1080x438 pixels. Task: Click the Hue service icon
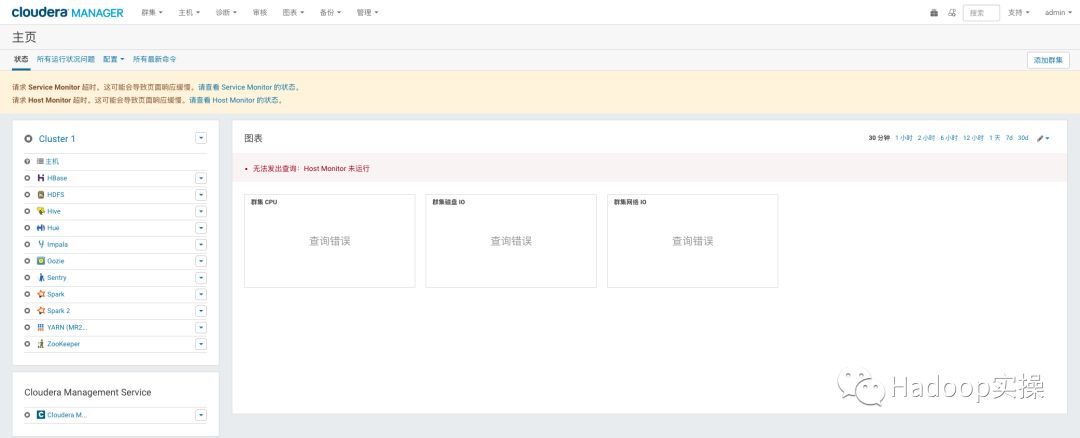pyautogui.click(x=41, y=227)
